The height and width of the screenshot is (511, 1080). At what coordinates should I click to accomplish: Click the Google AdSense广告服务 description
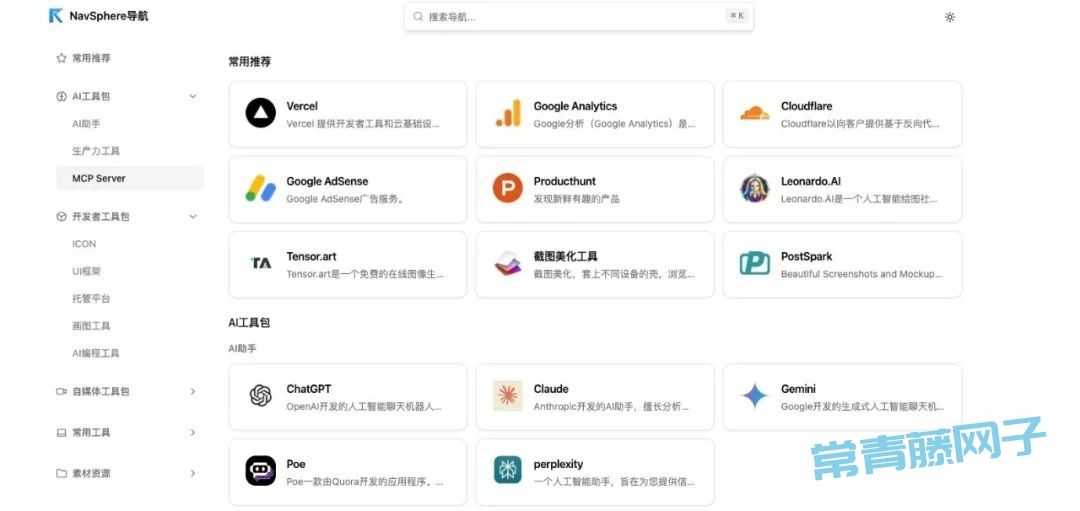345,199
